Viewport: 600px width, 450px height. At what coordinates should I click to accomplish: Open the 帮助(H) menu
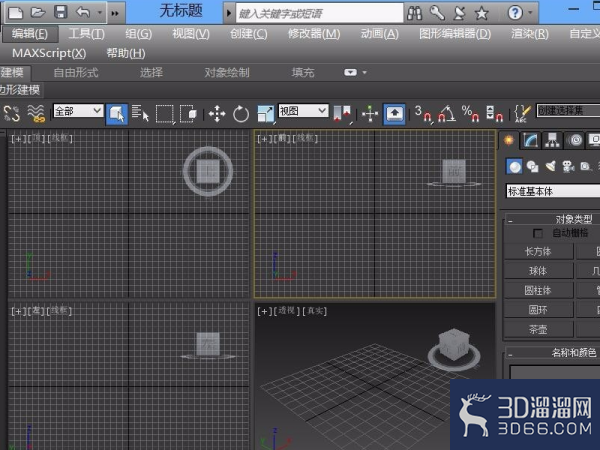(126, 53)
